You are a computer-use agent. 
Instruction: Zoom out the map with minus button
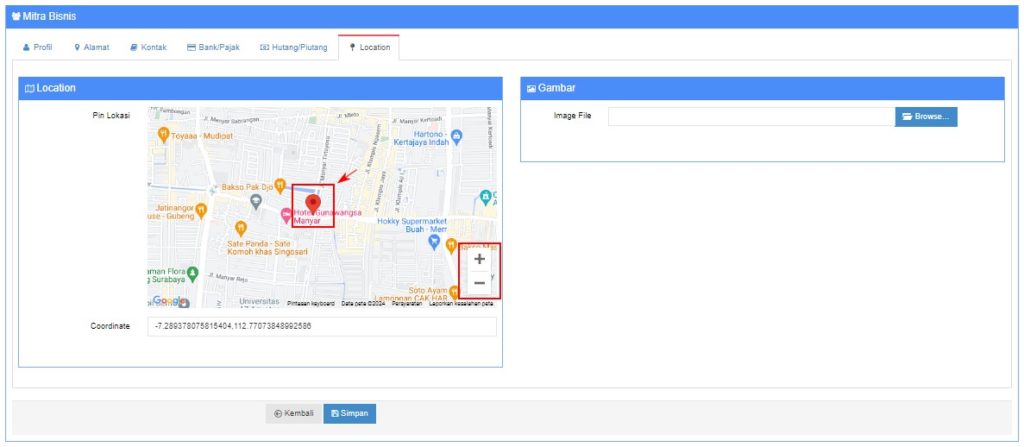point(479,283)
